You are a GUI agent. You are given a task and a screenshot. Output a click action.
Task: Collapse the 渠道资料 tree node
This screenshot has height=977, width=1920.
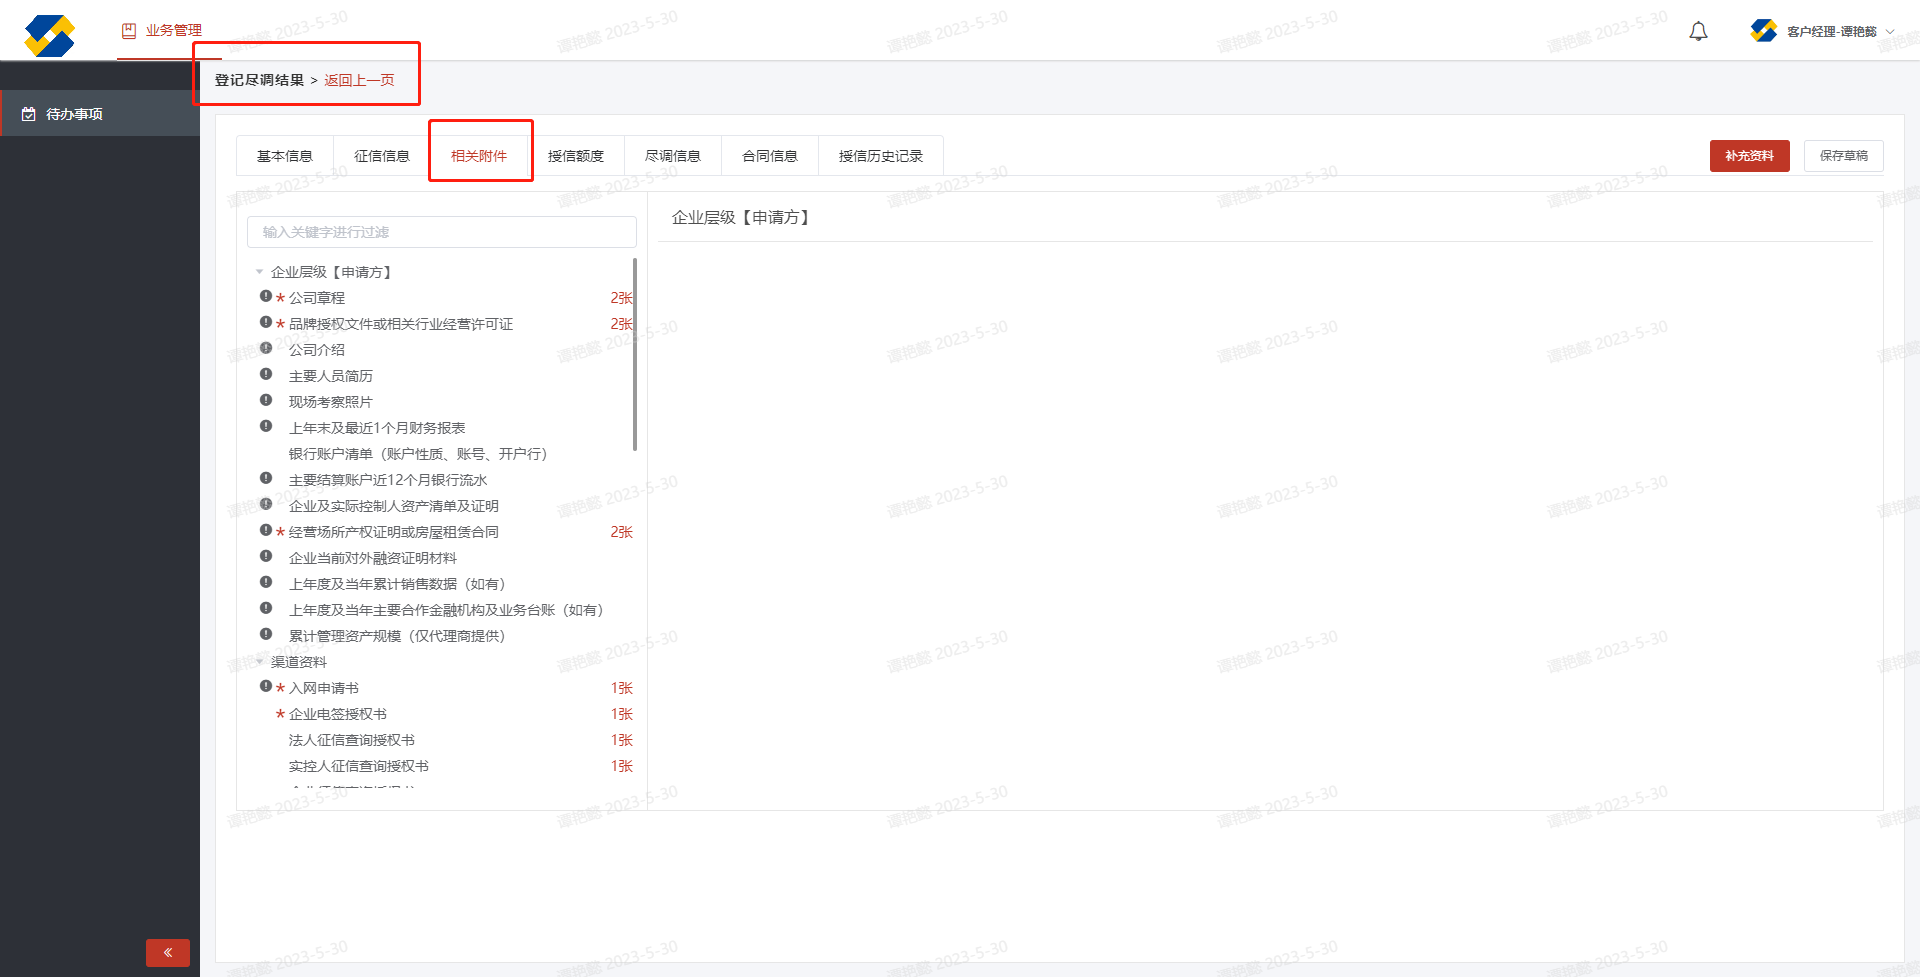260,662
